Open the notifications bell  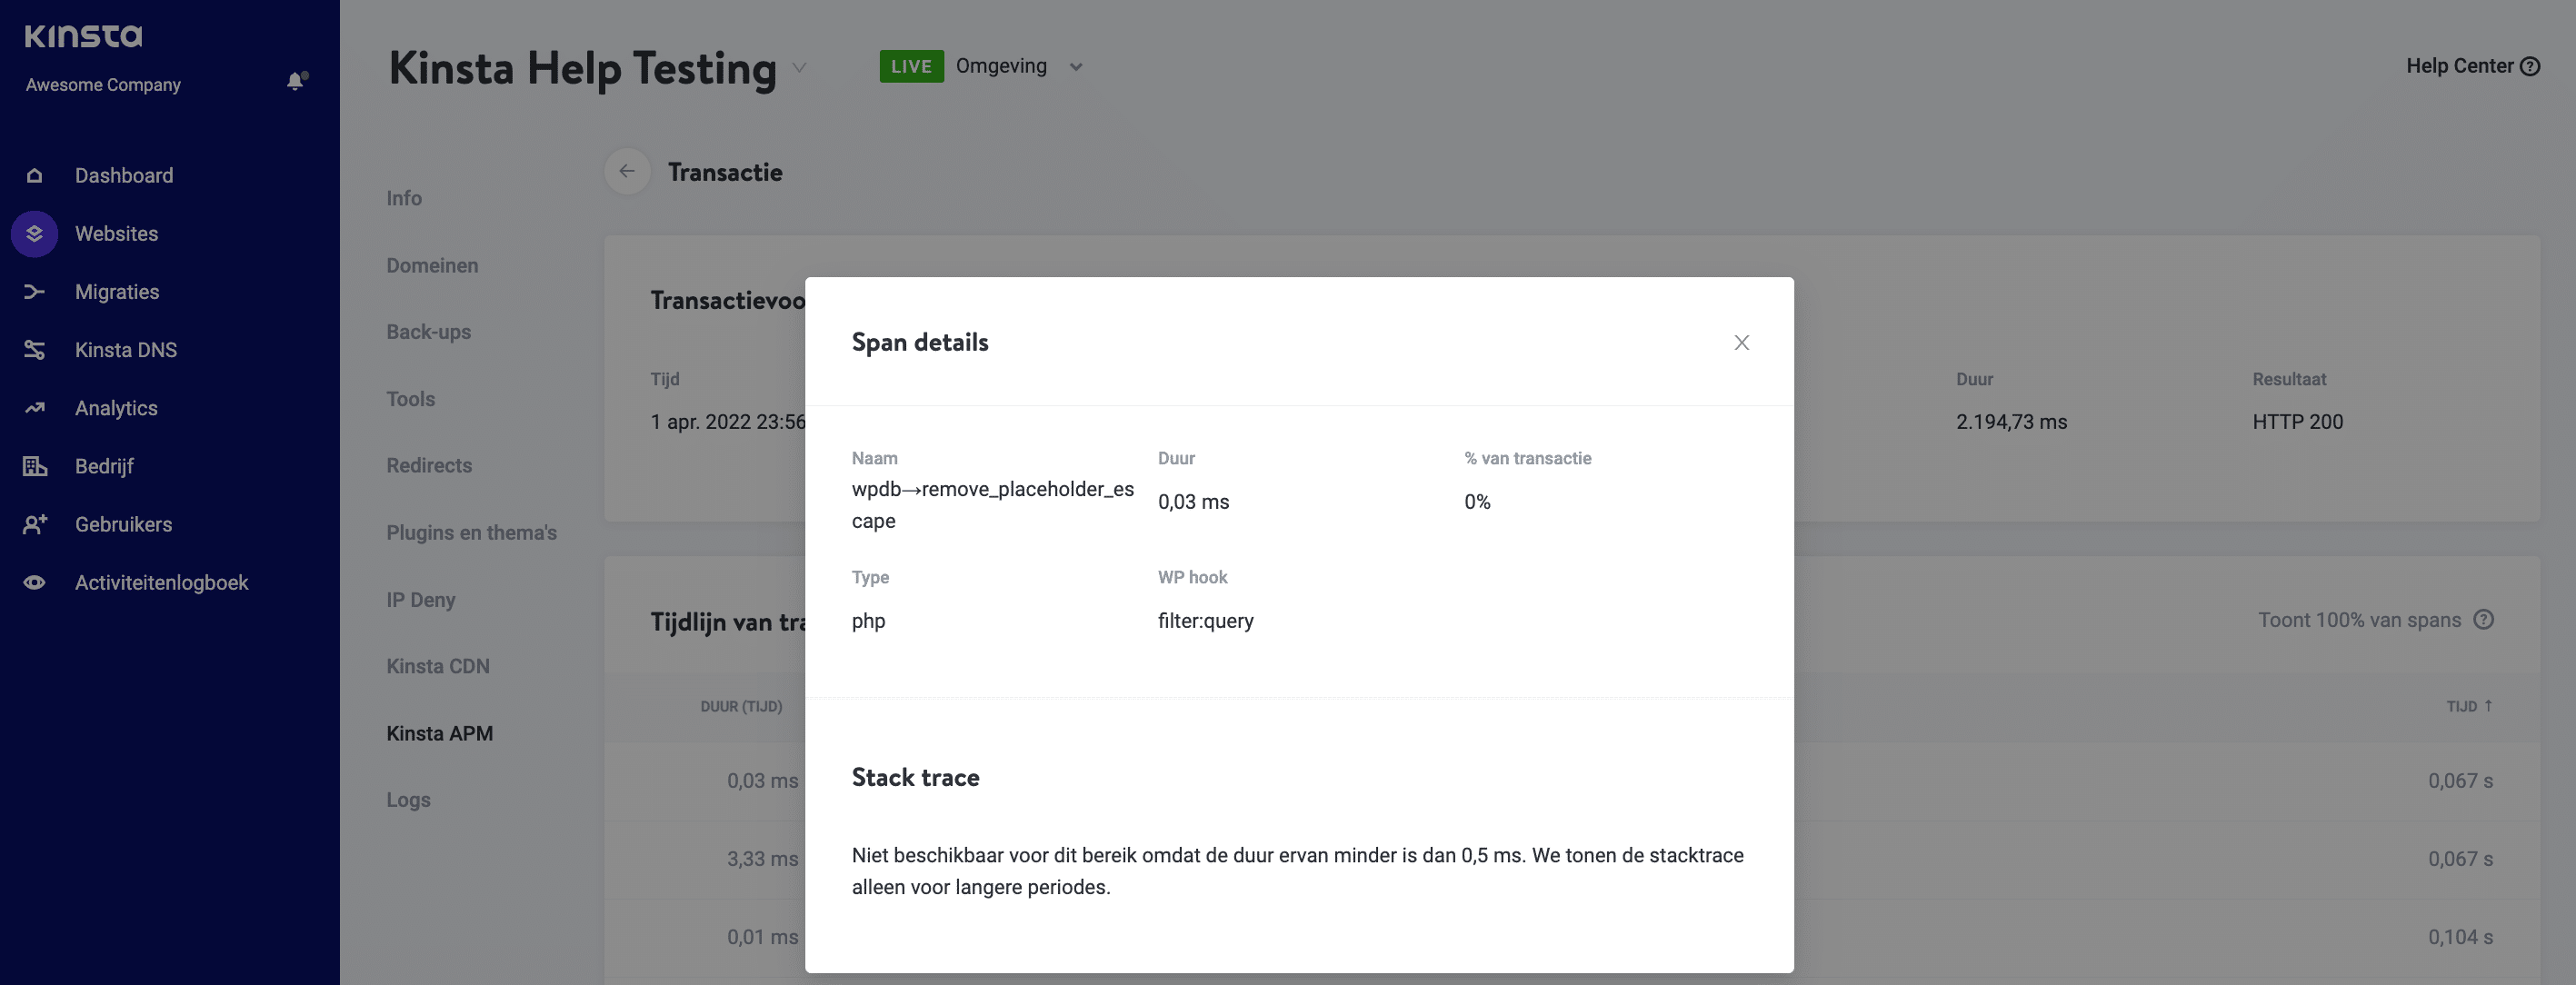296,81
